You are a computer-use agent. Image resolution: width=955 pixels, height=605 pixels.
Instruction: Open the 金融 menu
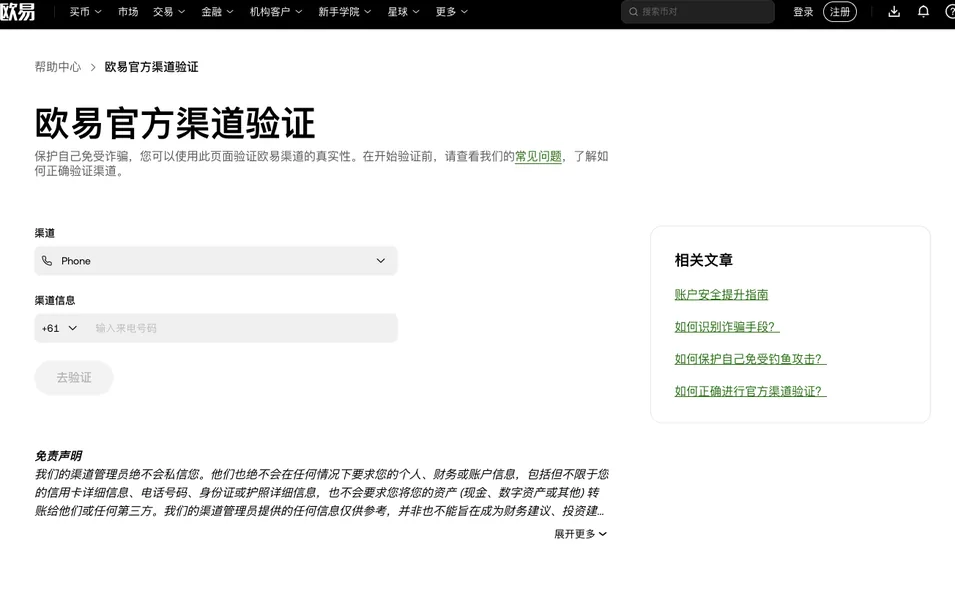(217, 12)
